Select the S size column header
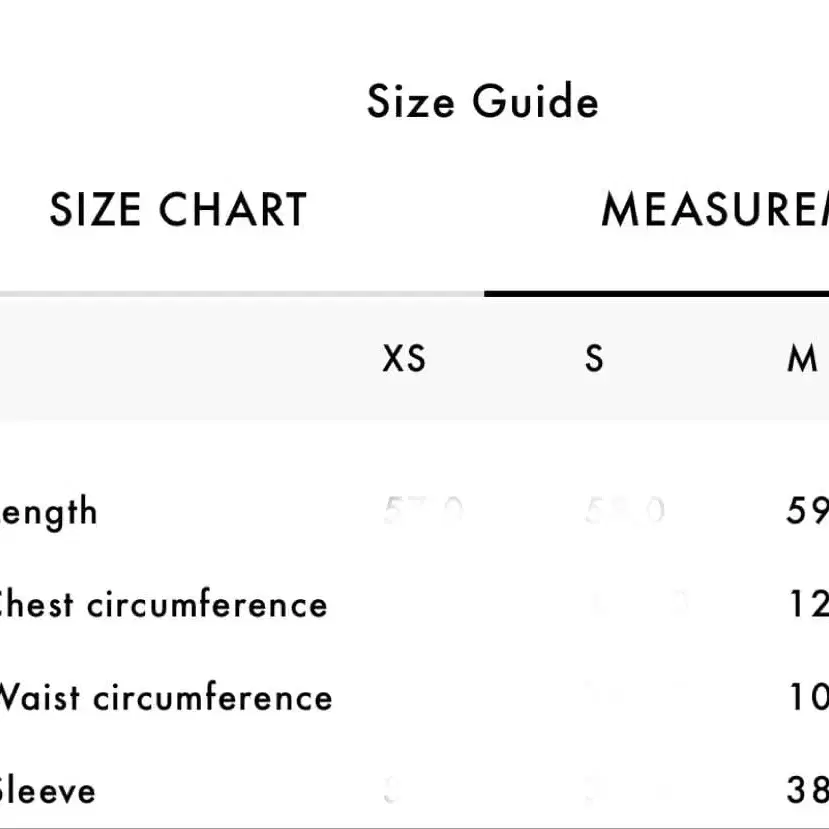Screen dimensions: 829x829 594,358
